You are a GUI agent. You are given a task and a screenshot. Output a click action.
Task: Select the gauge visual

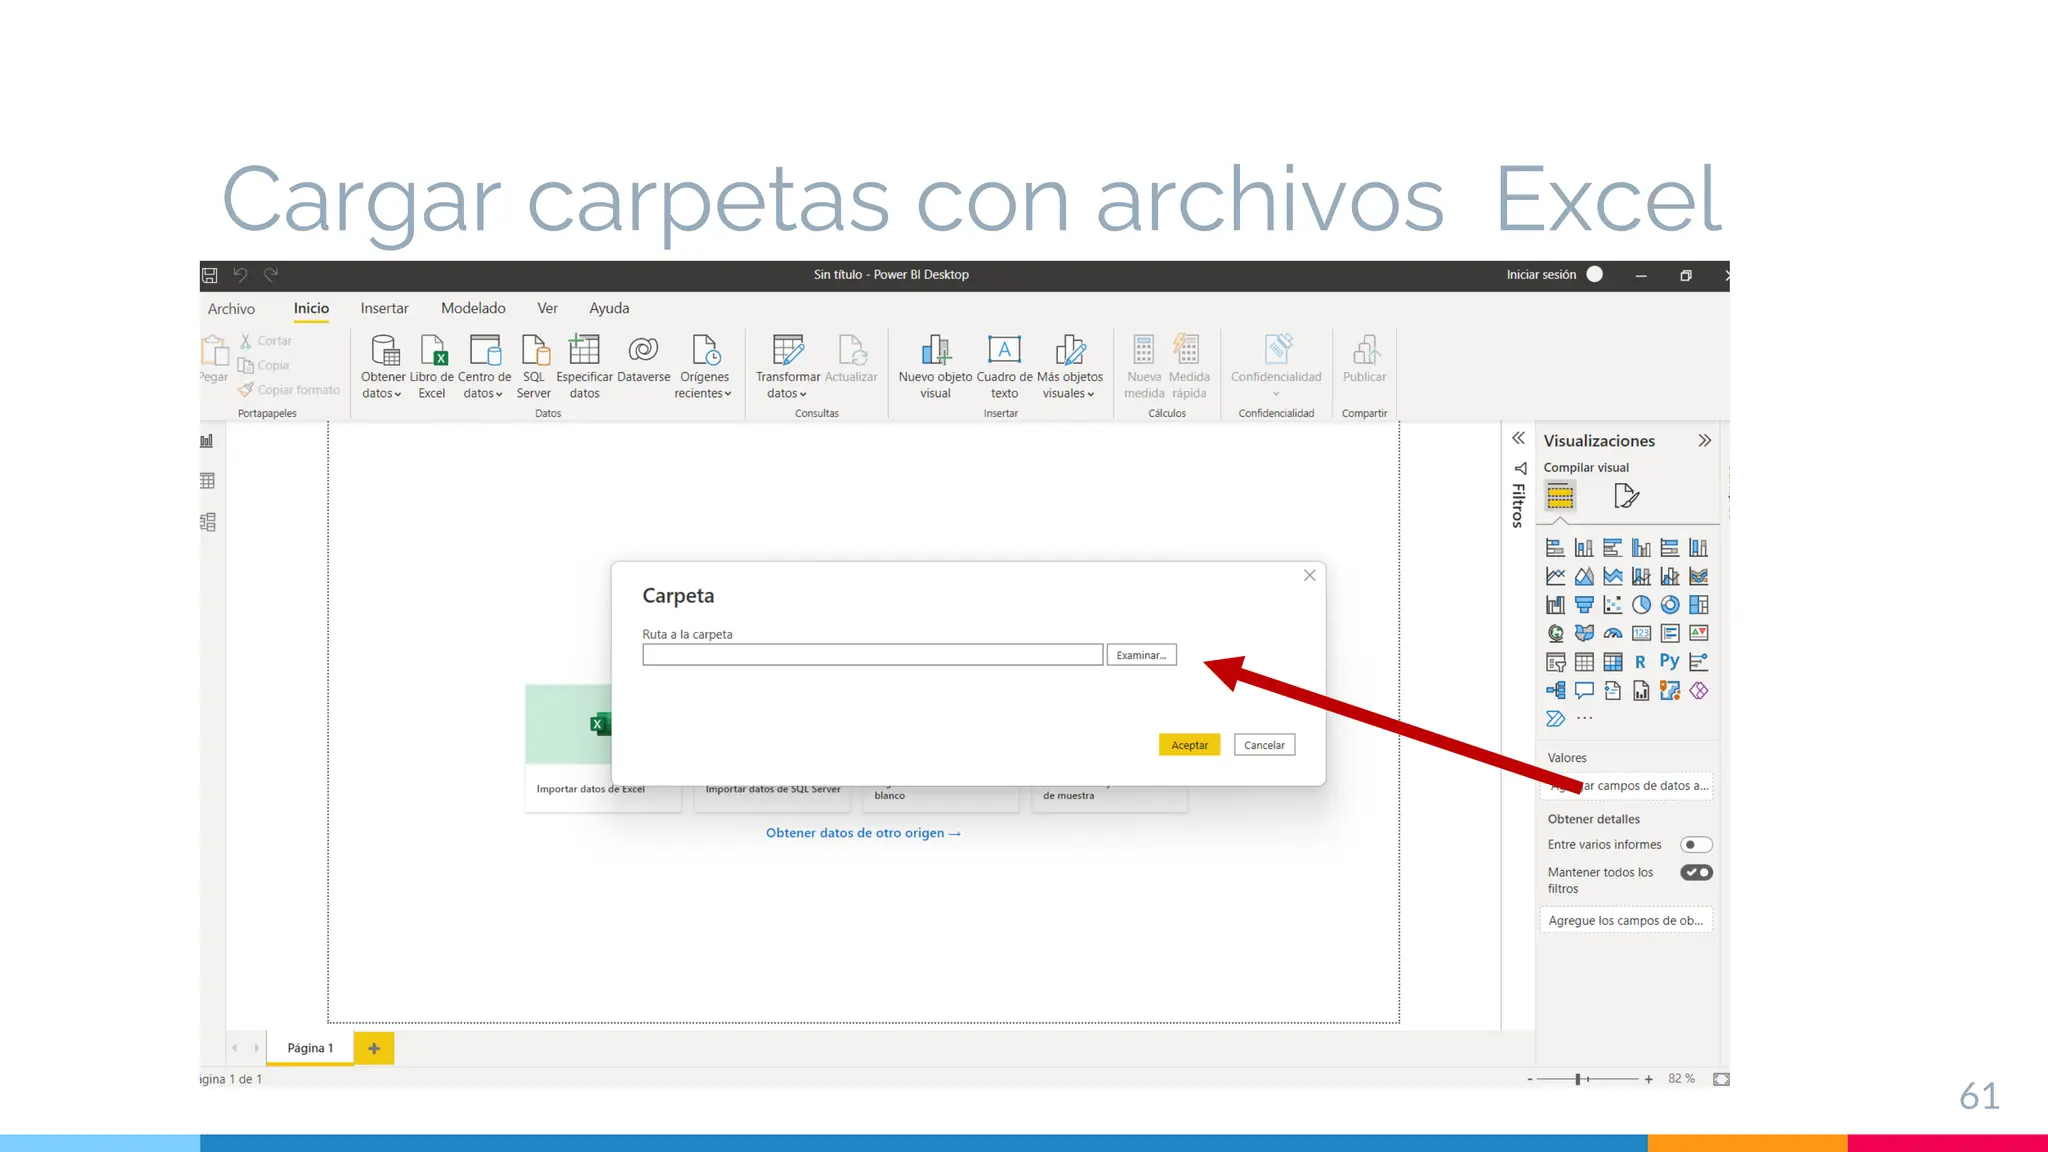pos(1612,633)
